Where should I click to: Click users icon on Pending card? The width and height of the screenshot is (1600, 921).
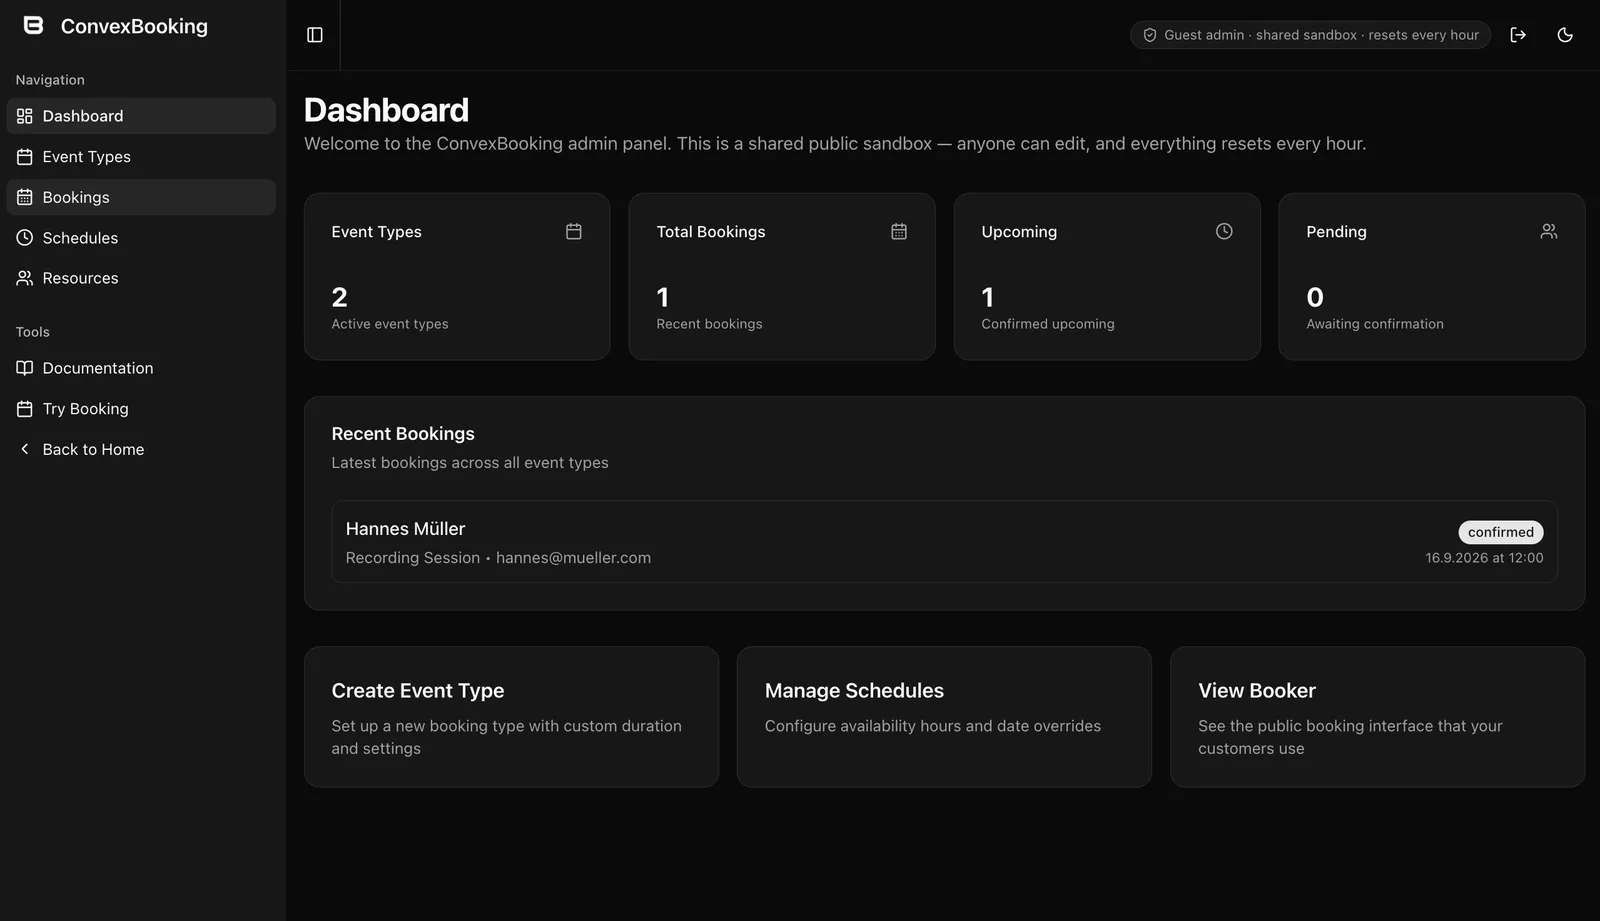coord(1549,231)
